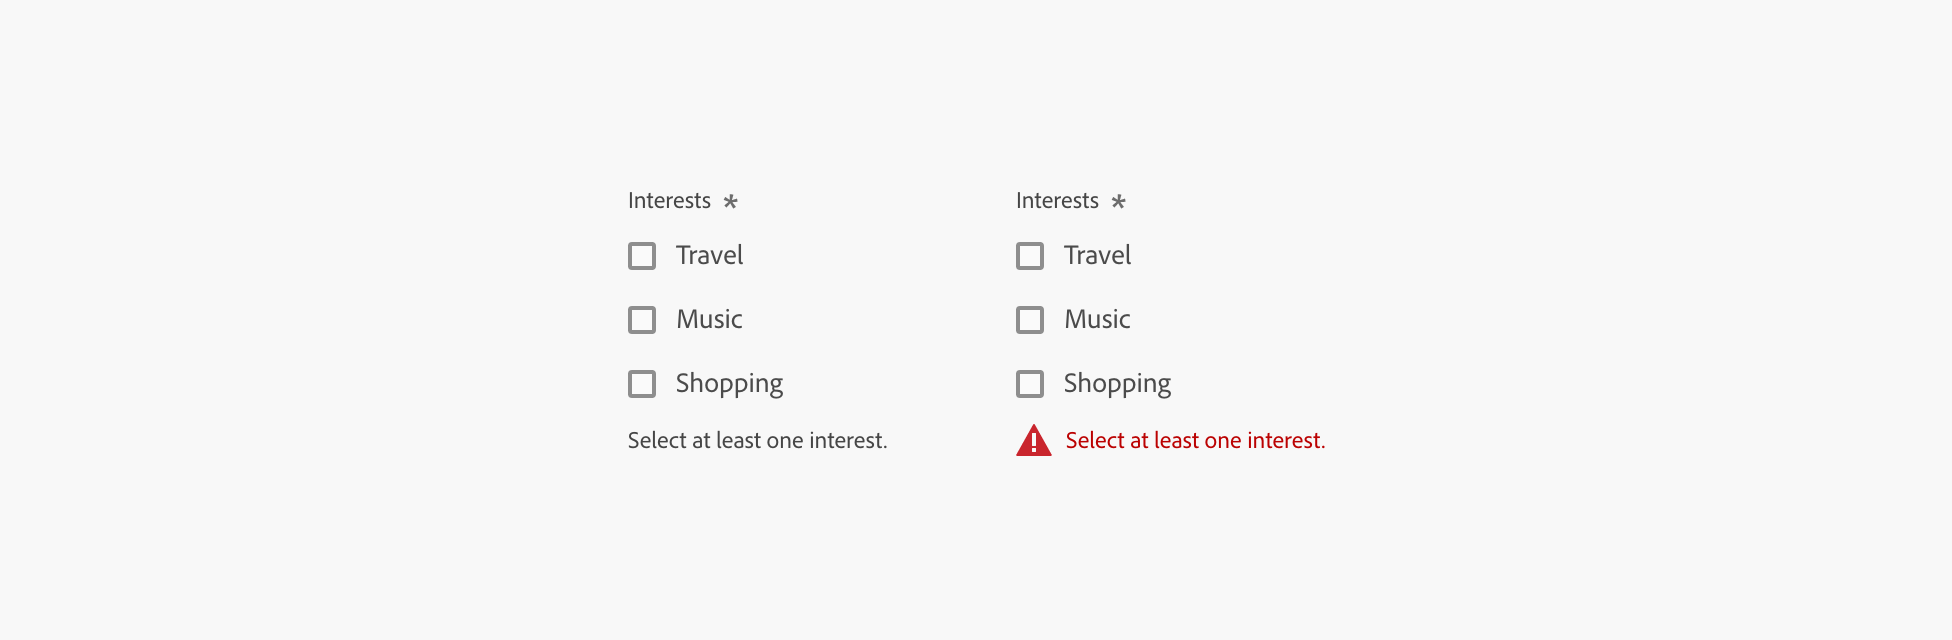
Task: Click the gray 'Select at least one interest.' hint
Action: coord(757,441)
